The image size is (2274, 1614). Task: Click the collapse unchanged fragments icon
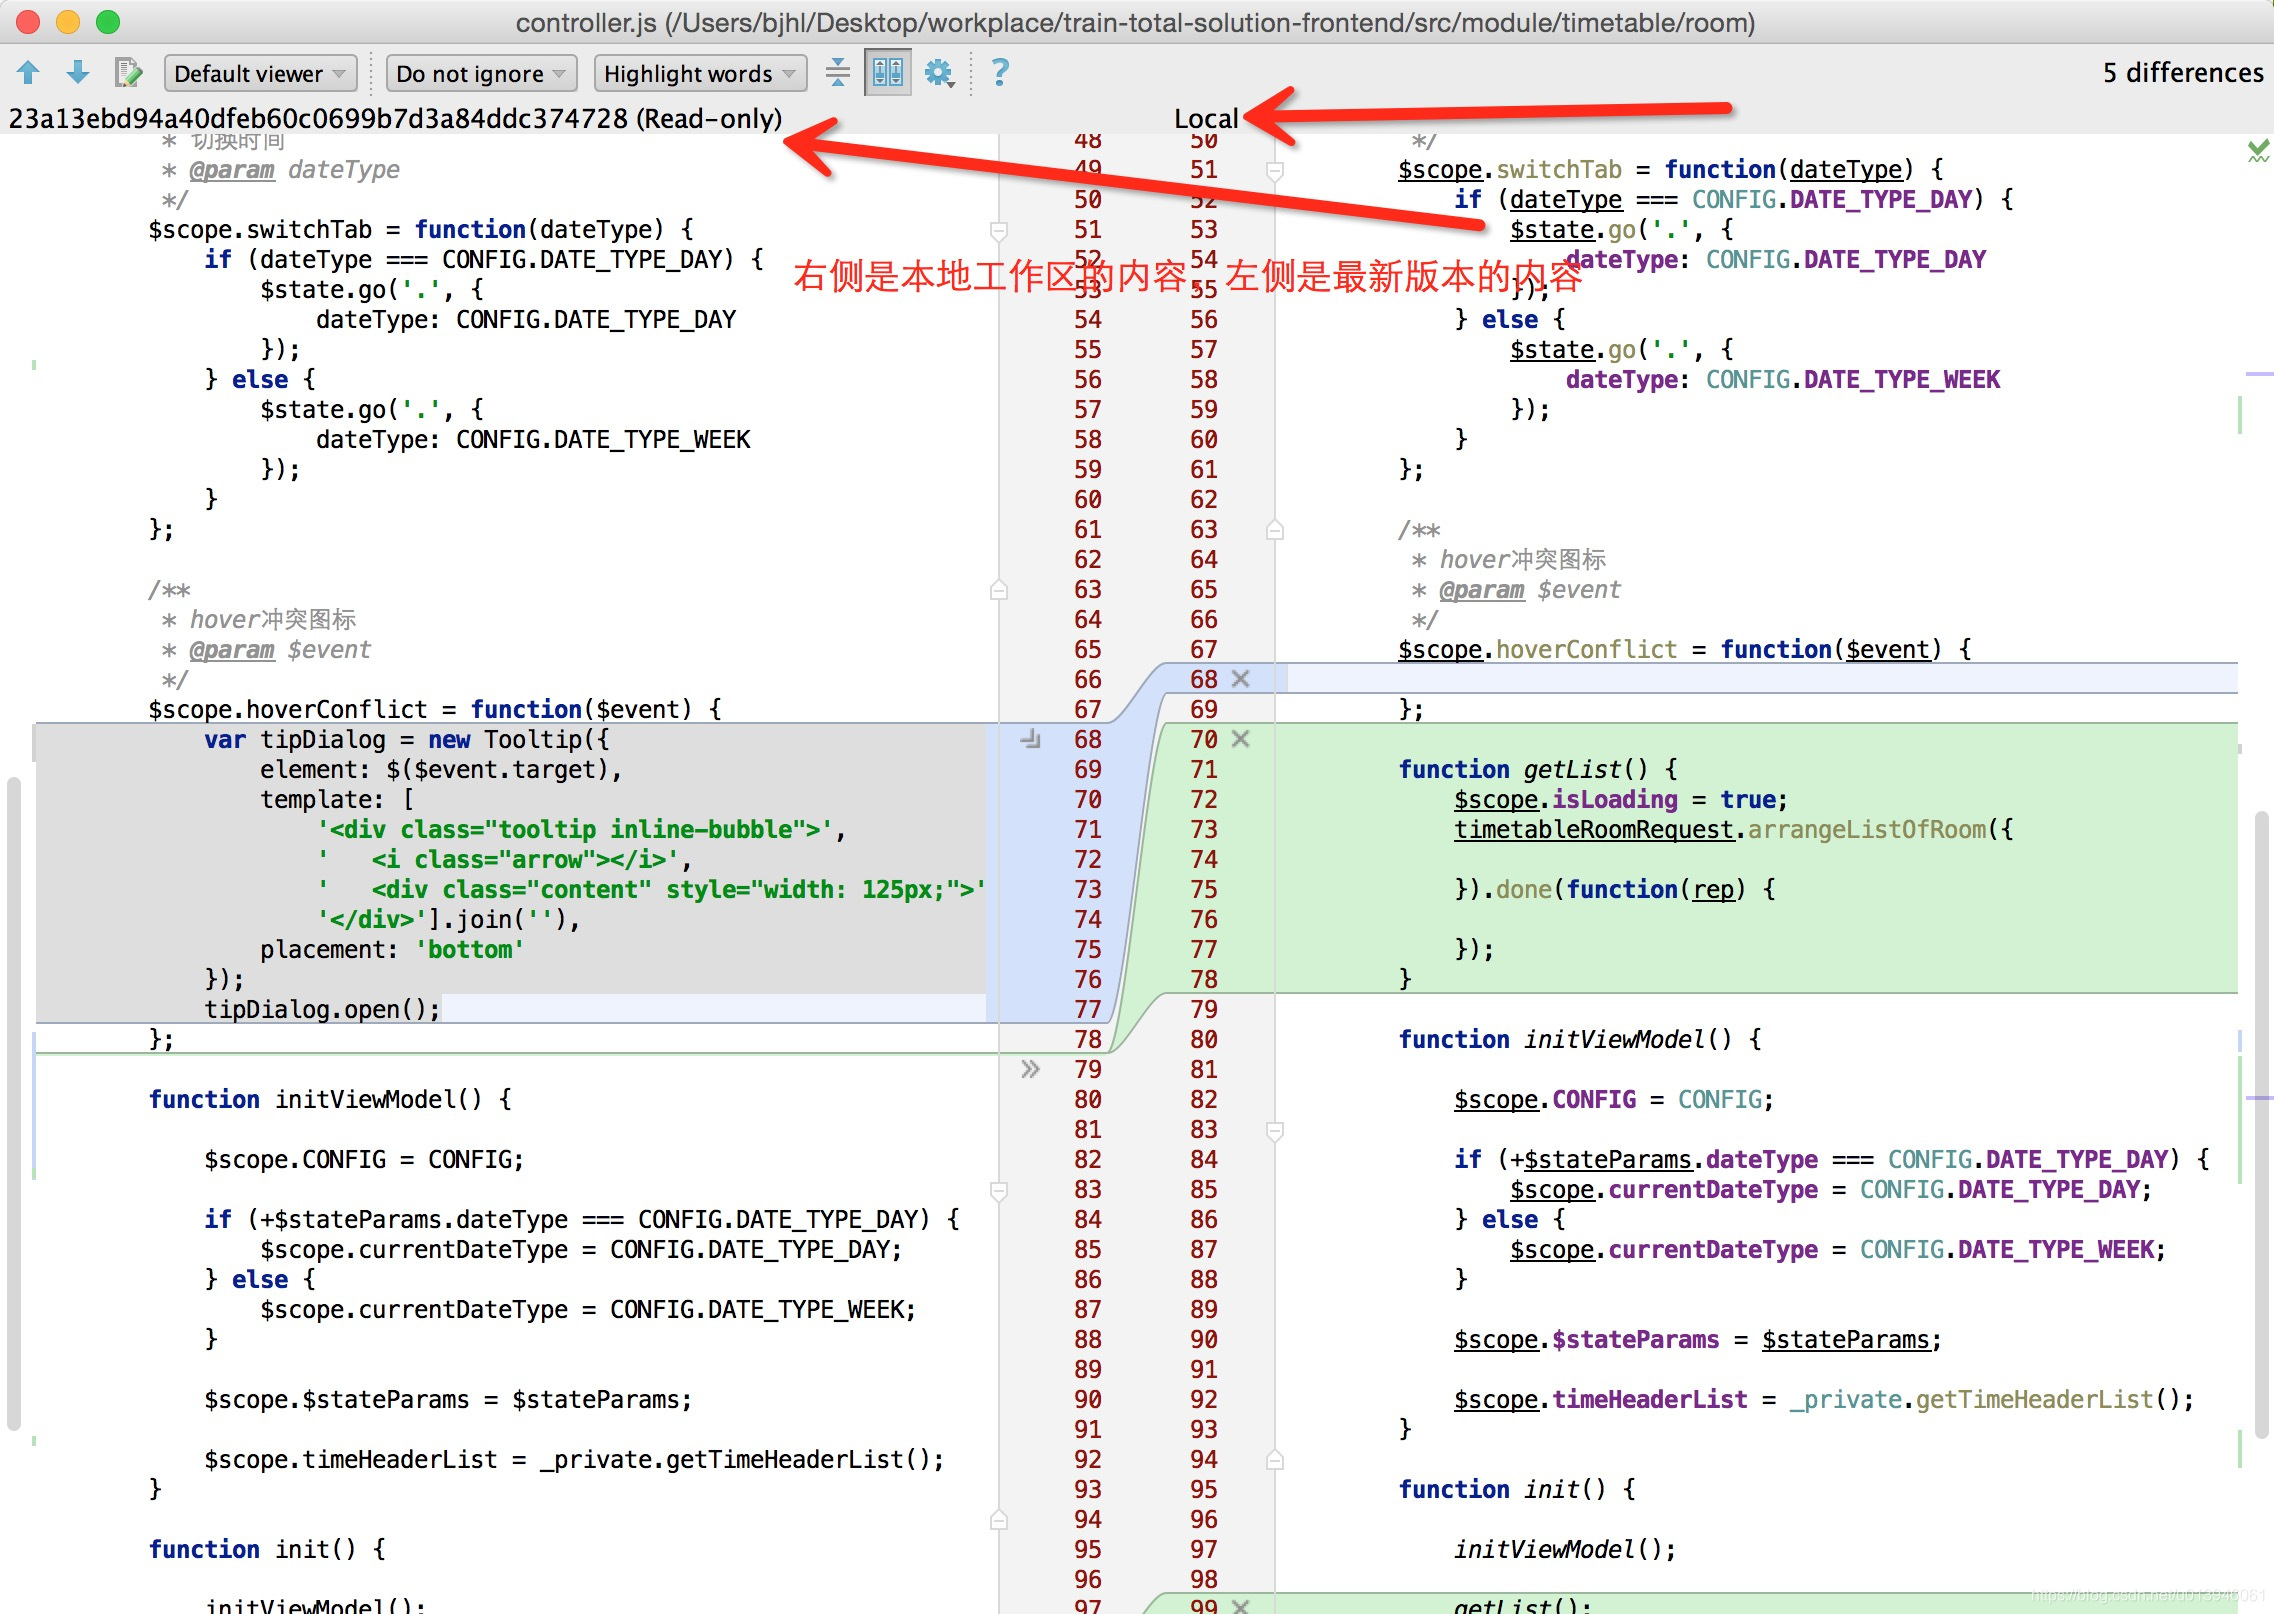pyautogui.click(x=838, y=72)
